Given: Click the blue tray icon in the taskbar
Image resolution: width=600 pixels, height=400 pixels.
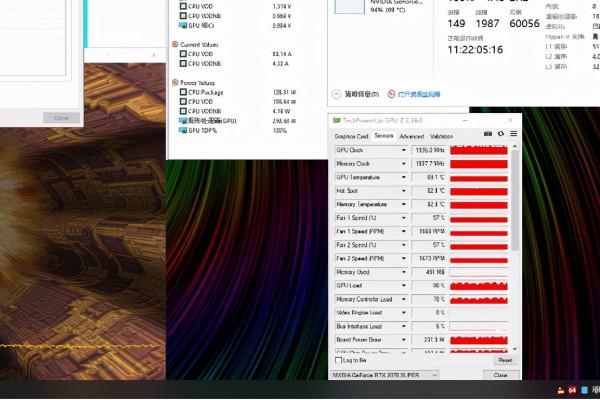Looking at the screenshot, I should click(x=584, y=390).
